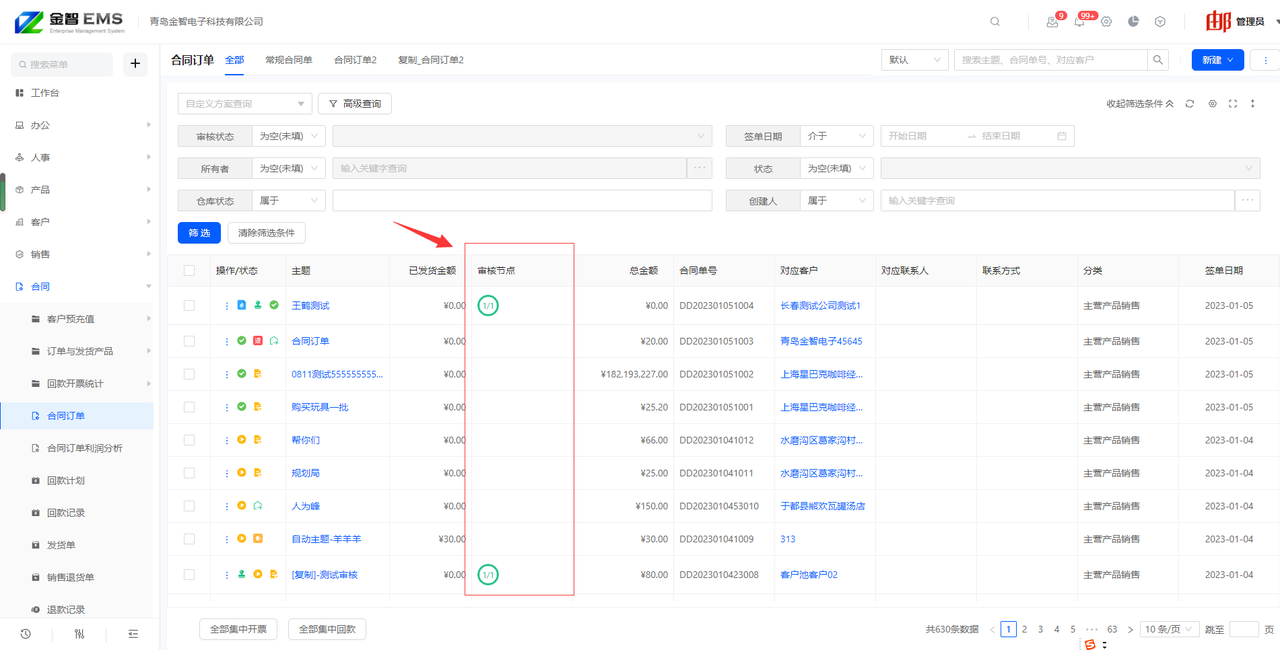Switch to the 合同订单2 tab
This screenshot has width=1280, height=650.
pyautogui.click(x=355, y=60)
